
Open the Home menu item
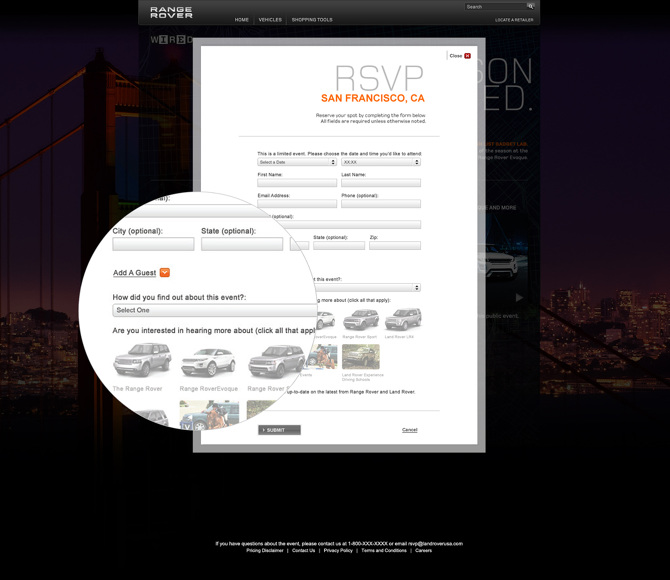[x=242, y=19]
